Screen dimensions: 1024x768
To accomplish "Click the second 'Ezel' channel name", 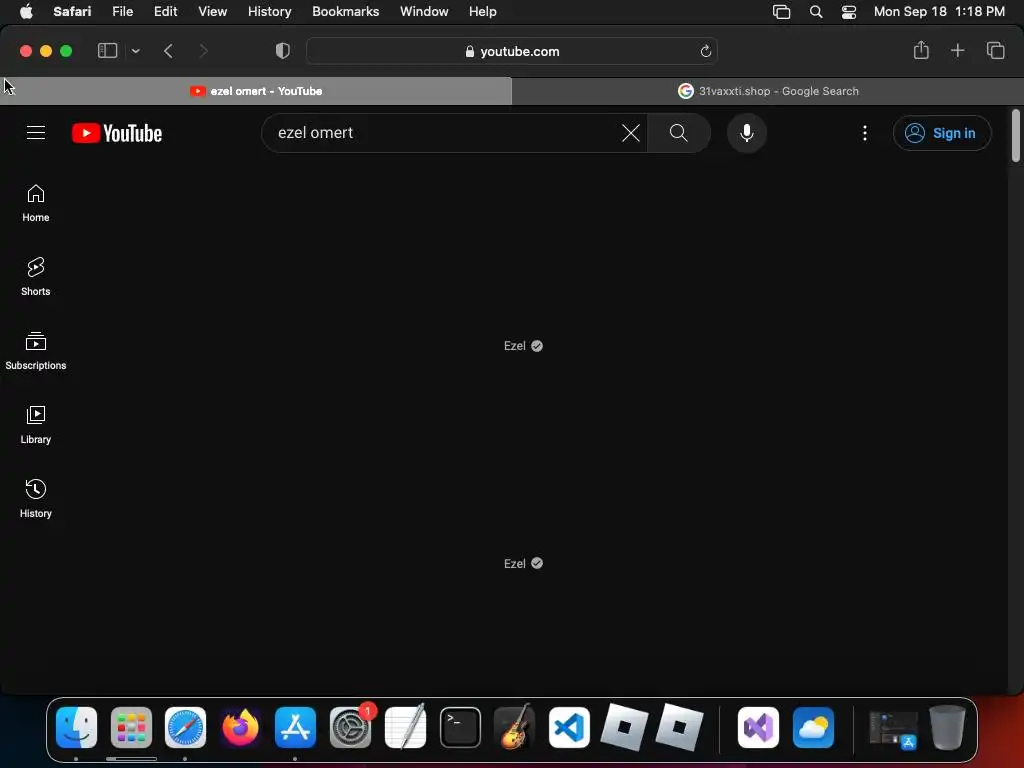I will point(515,564).
